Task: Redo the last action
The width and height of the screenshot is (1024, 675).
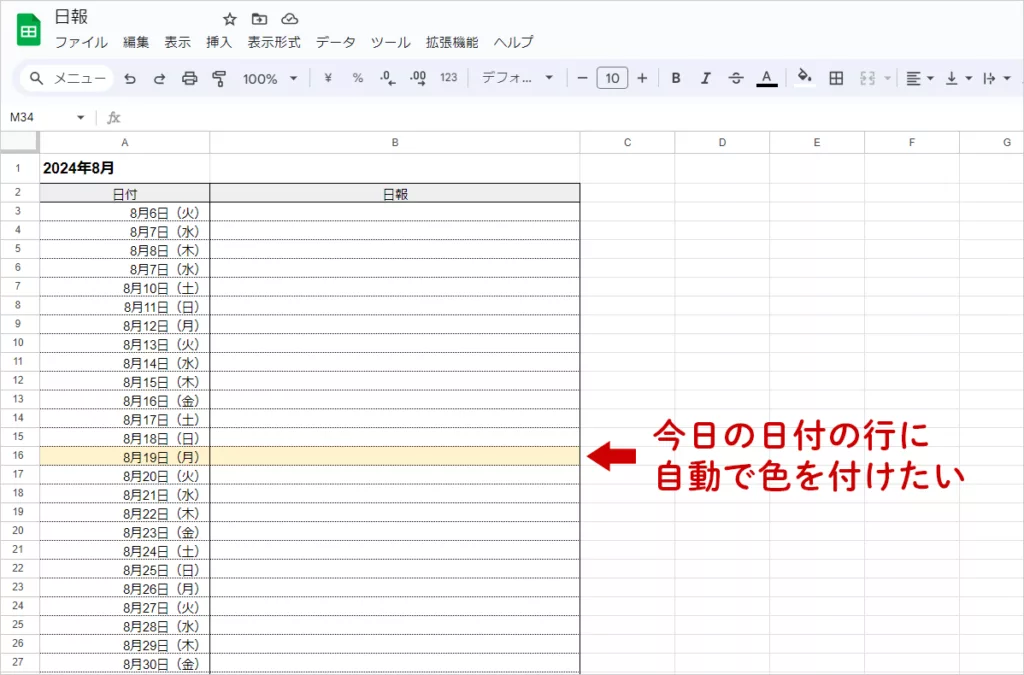Action: tap(159, 78)
